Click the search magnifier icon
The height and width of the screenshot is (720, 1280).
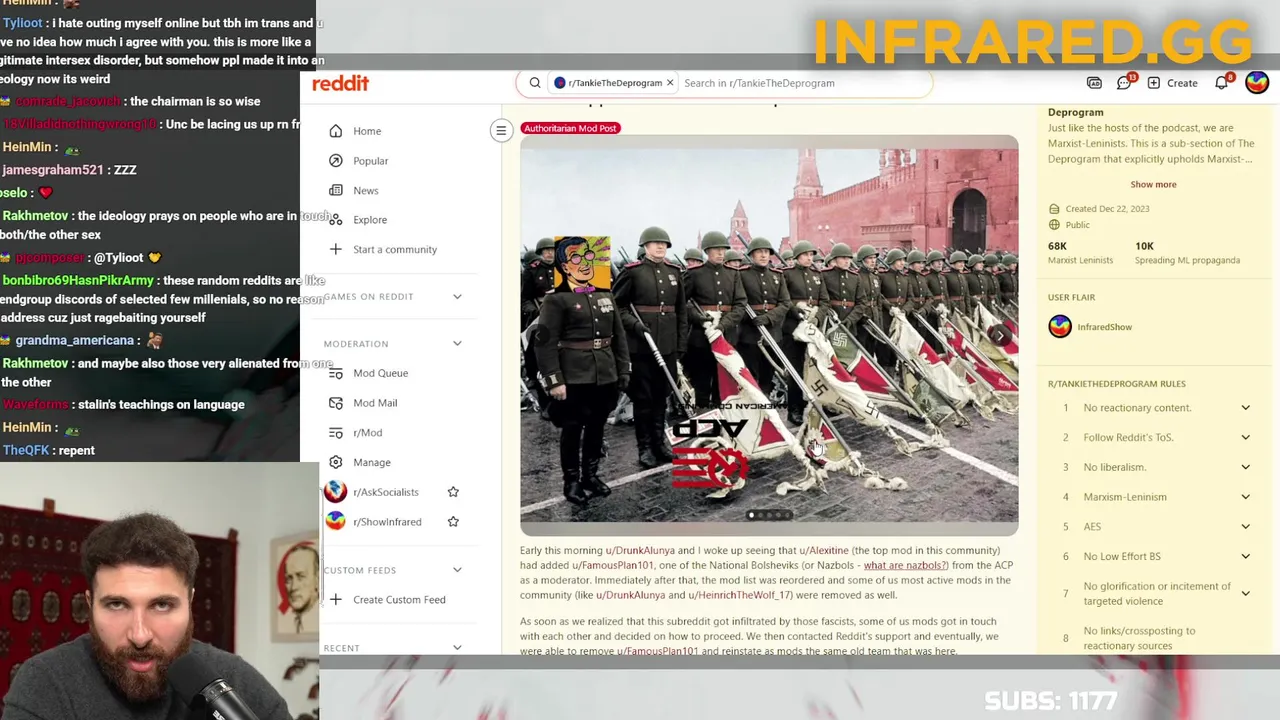pyautogui.click(x=535, y=83)
